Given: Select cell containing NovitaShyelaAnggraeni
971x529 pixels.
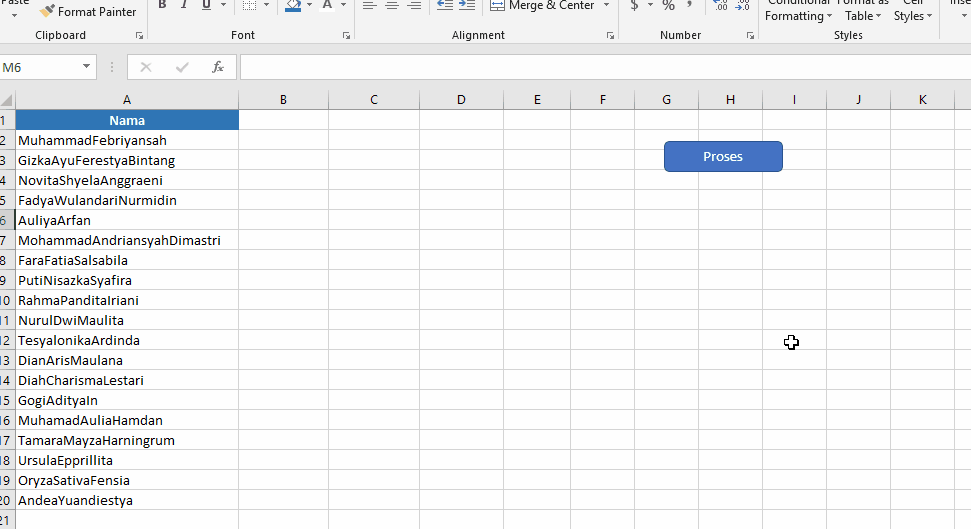Looking at the screenshot, I should point(127,180).
